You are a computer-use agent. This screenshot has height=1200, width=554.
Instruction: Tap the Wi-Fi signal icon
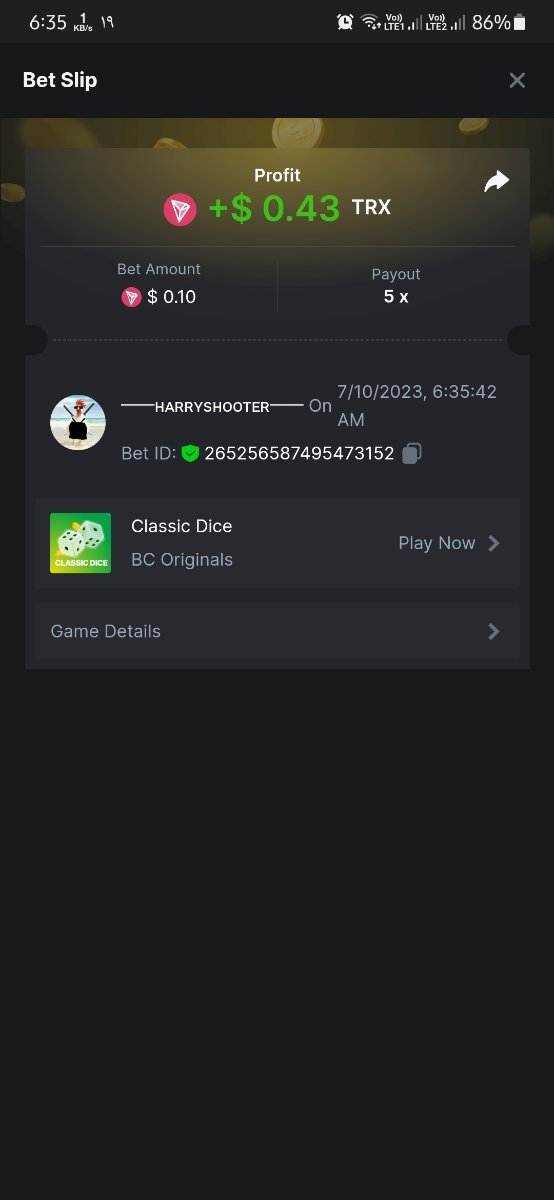click(370, 22)
